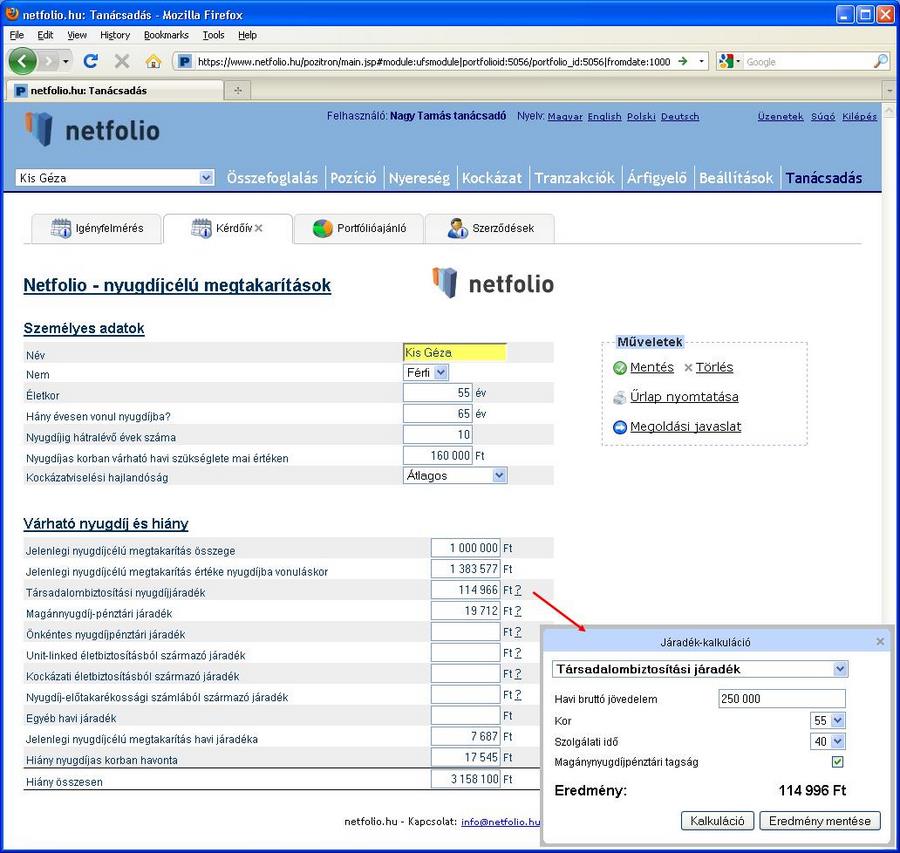Open the back history dropdown arrow
The width and height of the screenshot is (900, 853).
pos(66,61)
